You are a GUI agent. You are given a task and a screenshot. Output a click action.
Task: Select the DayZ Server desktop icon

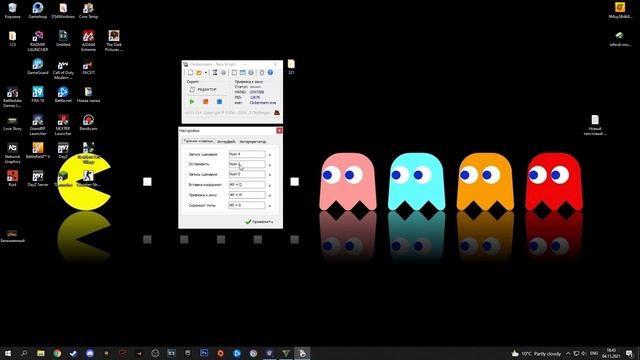click(x=38, y=178)
